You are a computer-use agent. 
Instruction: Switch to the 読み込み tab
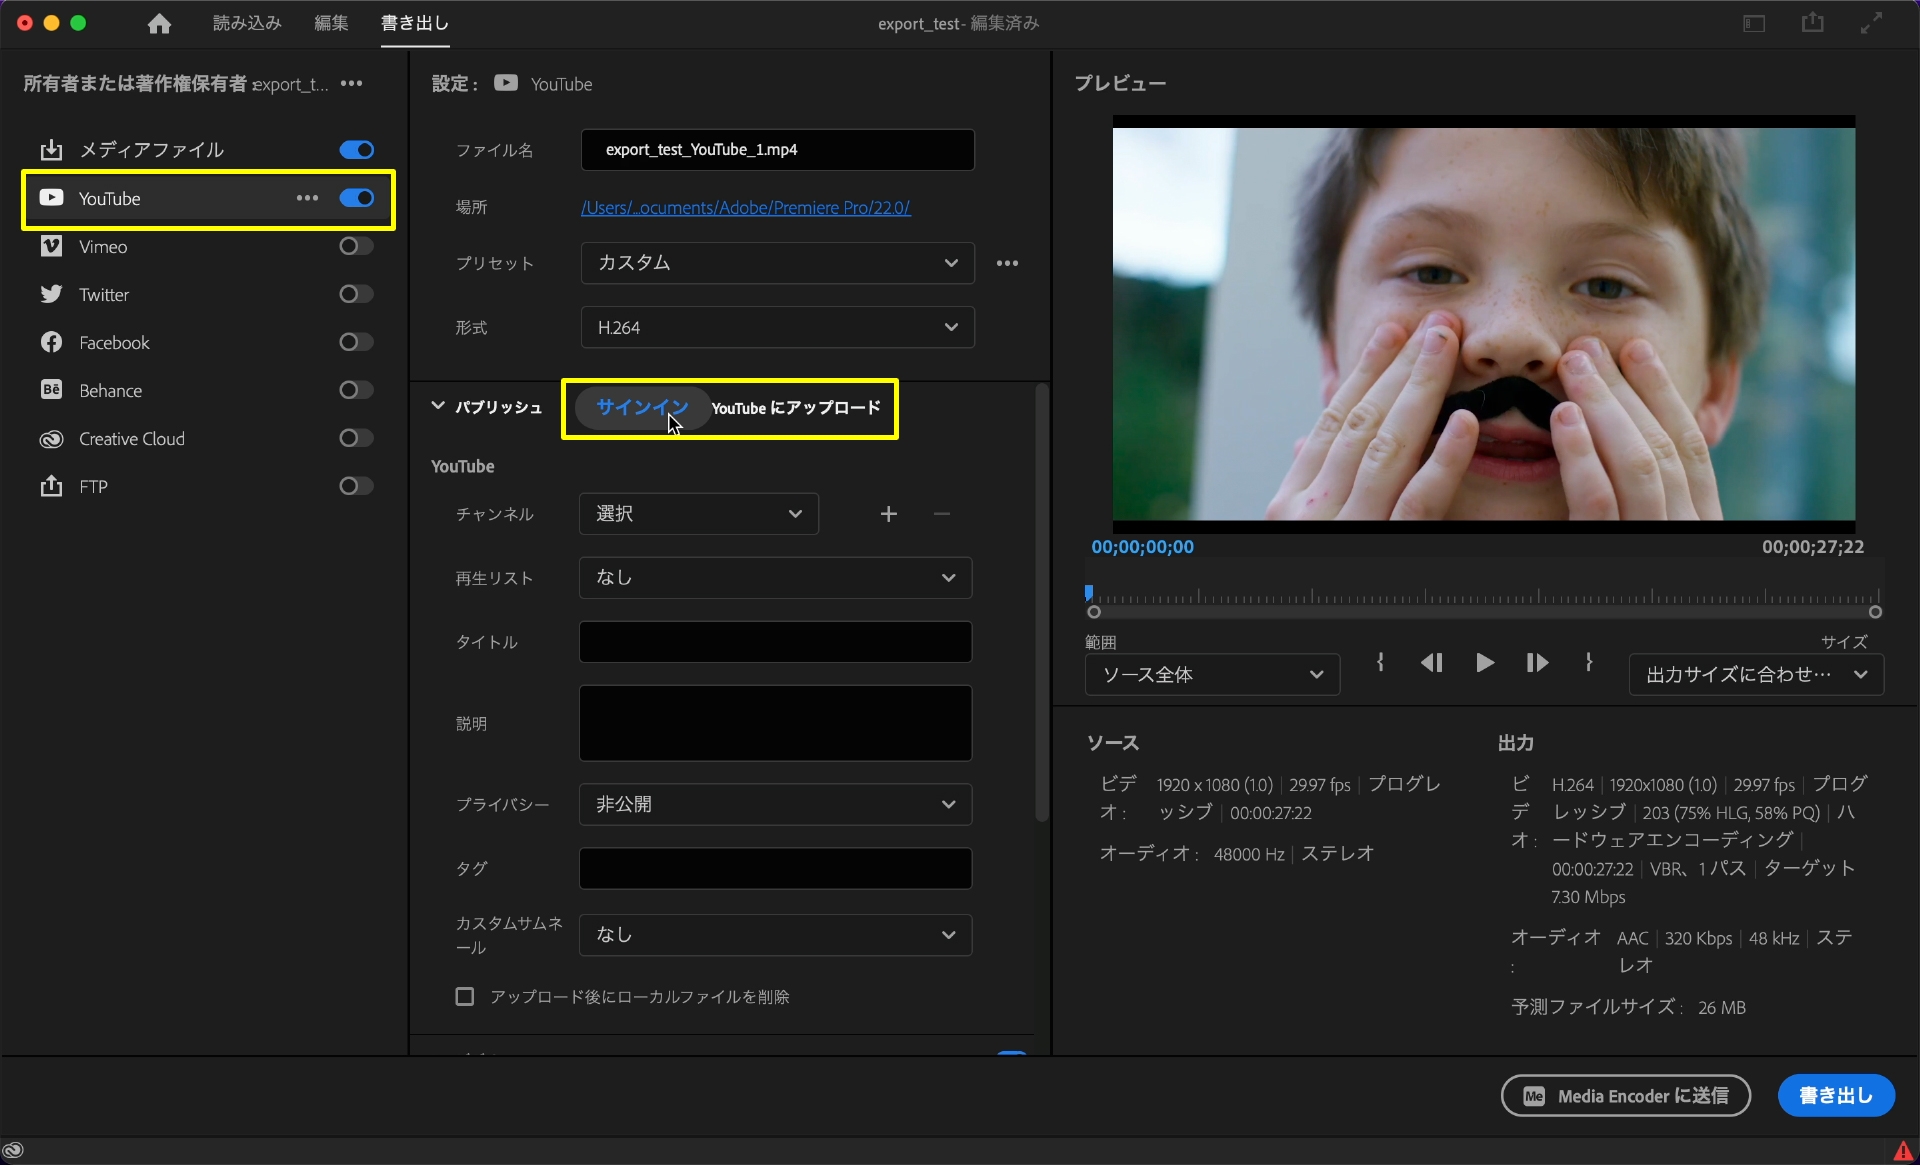tap(247, 23)
